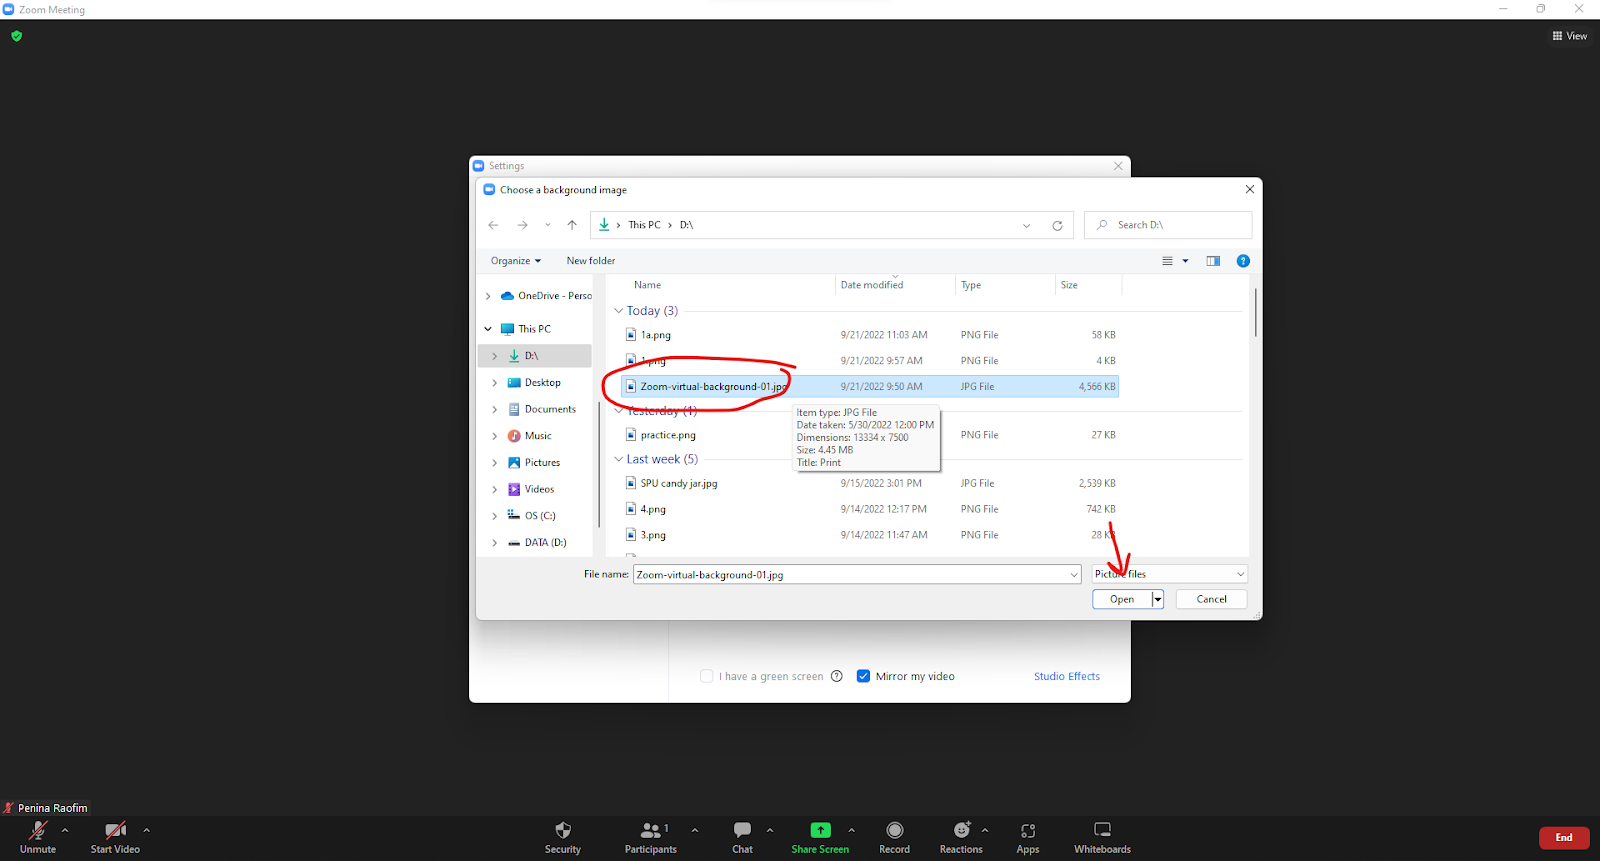
Task: Click the Help question mark icon
Action: coord(1243,261)
